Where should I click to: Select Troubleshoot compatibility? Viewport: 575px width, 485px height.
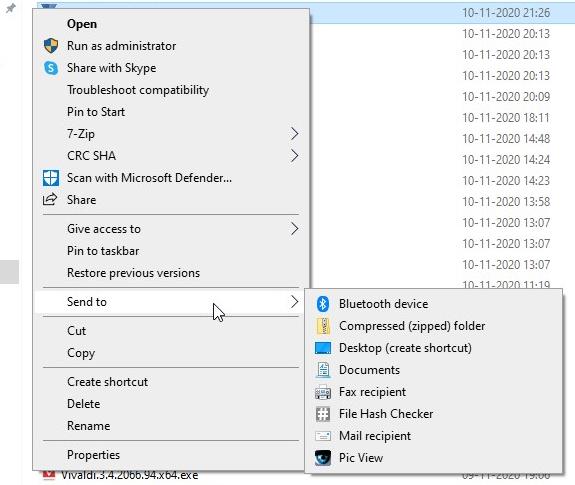click(x=171, y=90)
